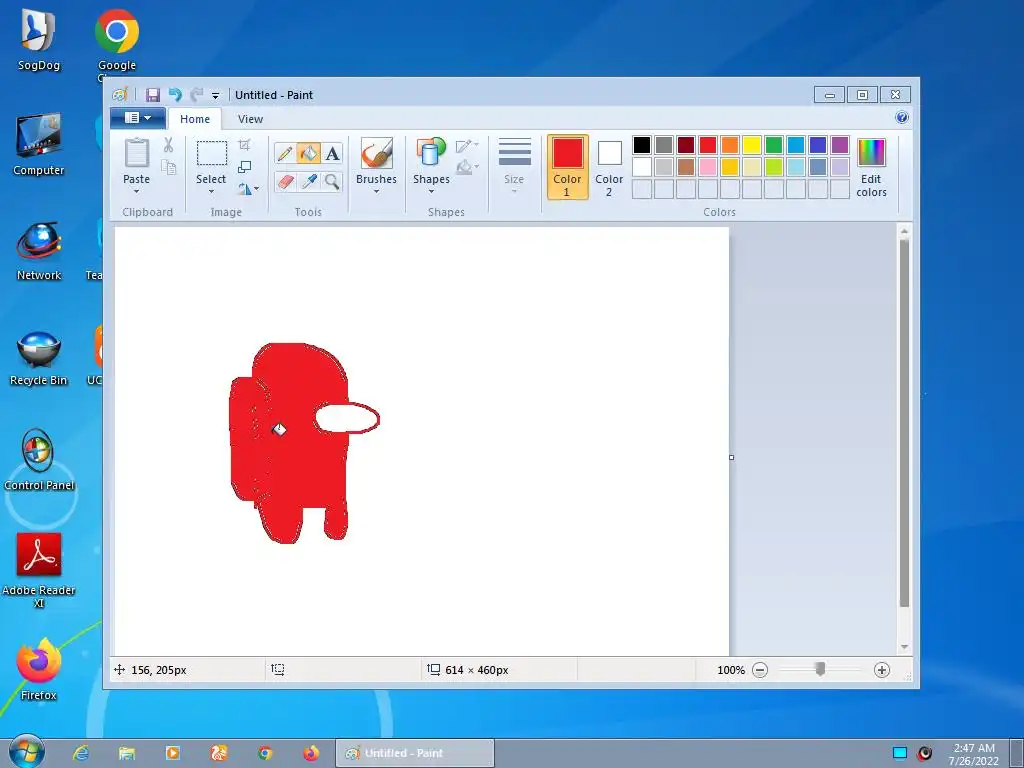Click the zoom slider handle
Viewport: 1024px width, 768px height.
point(820,669)
